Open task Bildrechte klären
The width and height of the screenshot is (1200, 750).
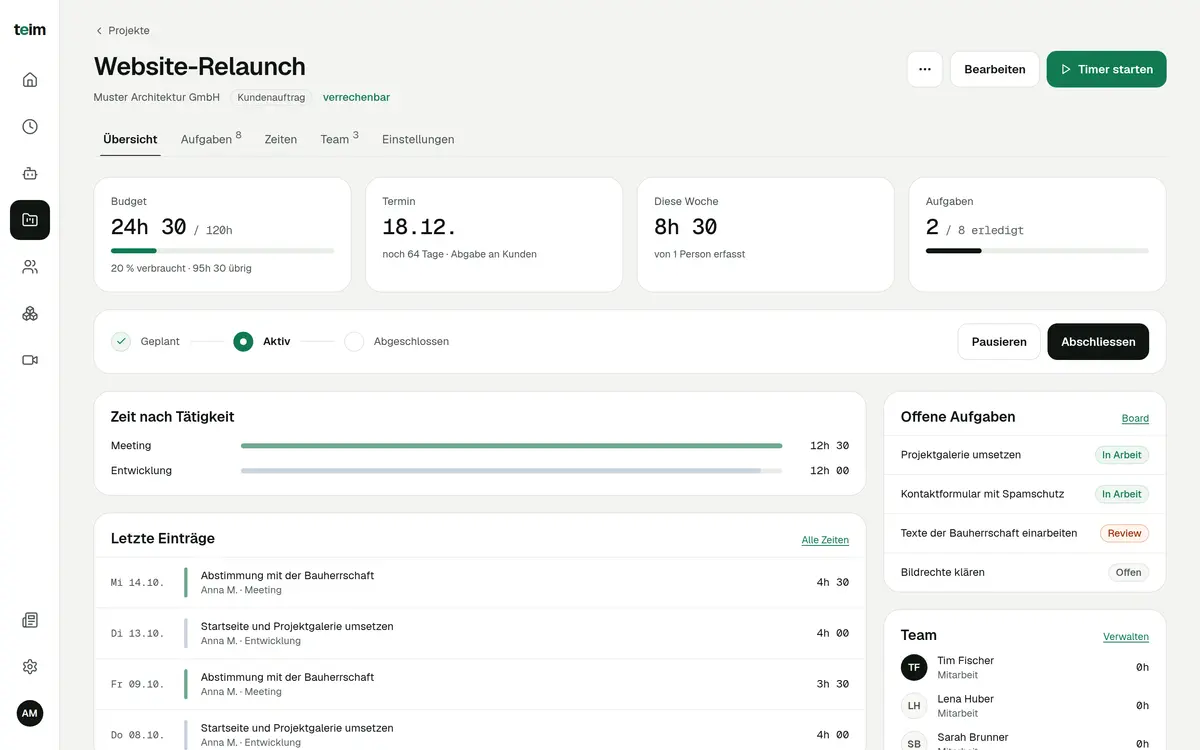point(1025,572)
